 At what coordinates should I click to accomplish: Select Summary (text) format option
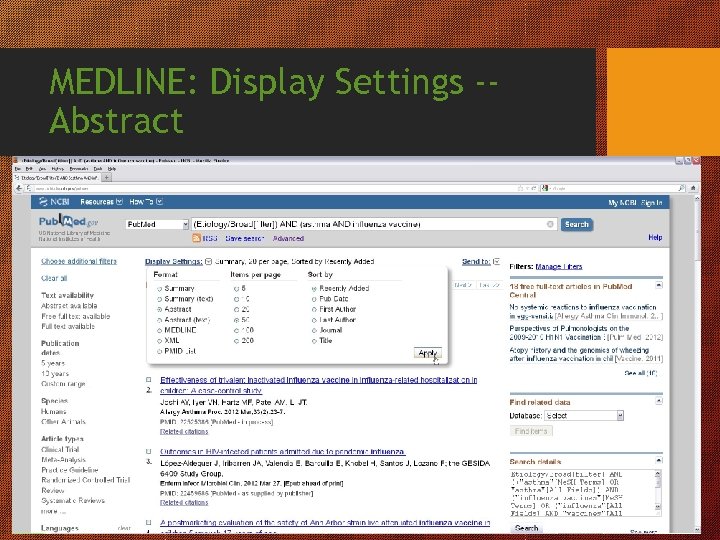point(159,299)
